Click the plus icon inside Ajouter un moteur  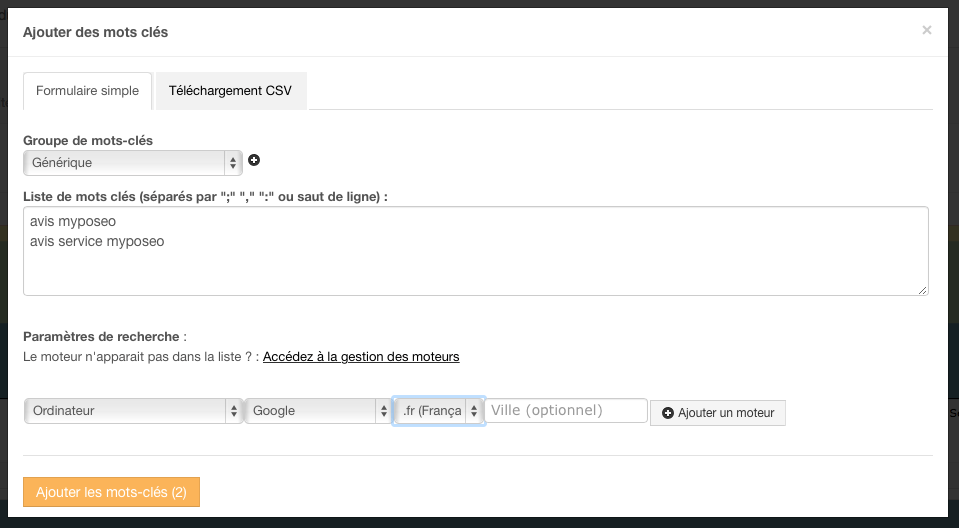pos(668,413)
